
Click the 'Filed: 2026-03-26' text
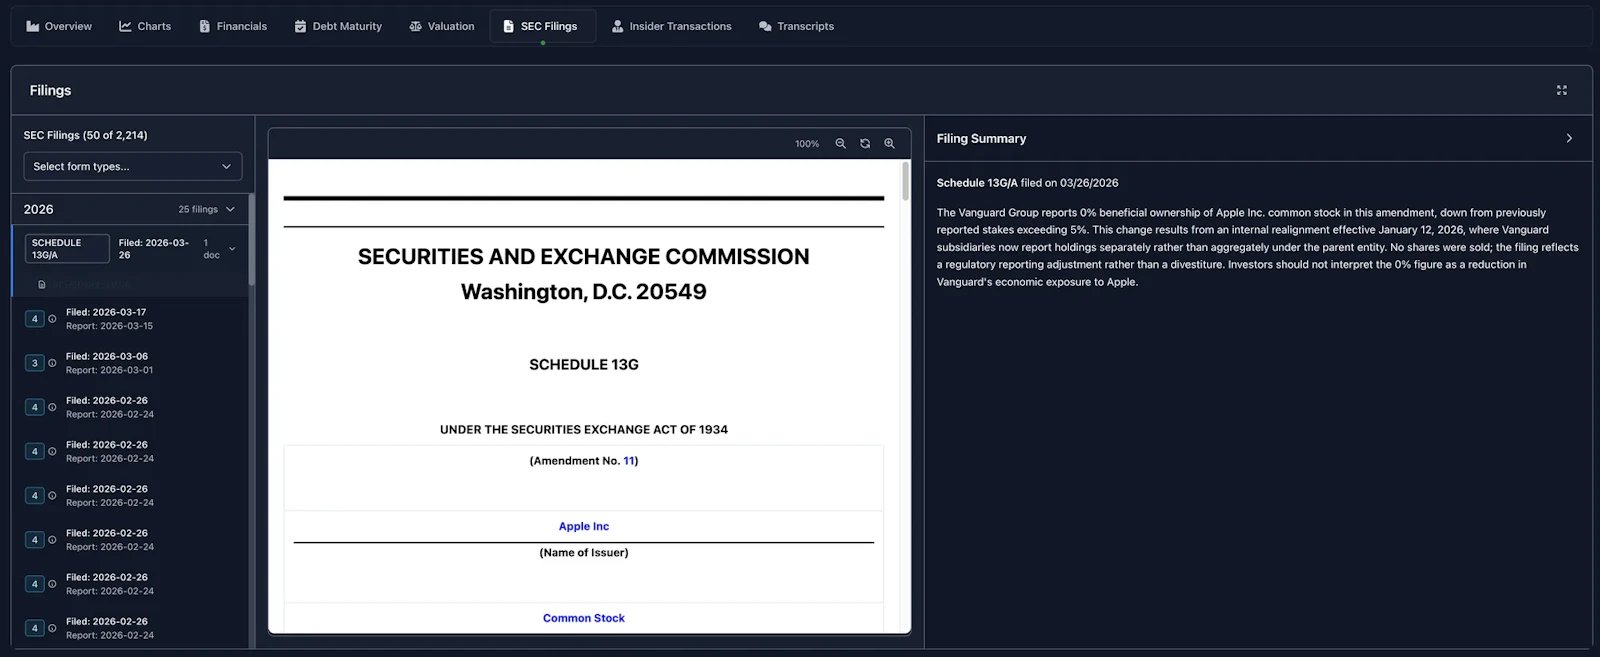tap(154, 249)
